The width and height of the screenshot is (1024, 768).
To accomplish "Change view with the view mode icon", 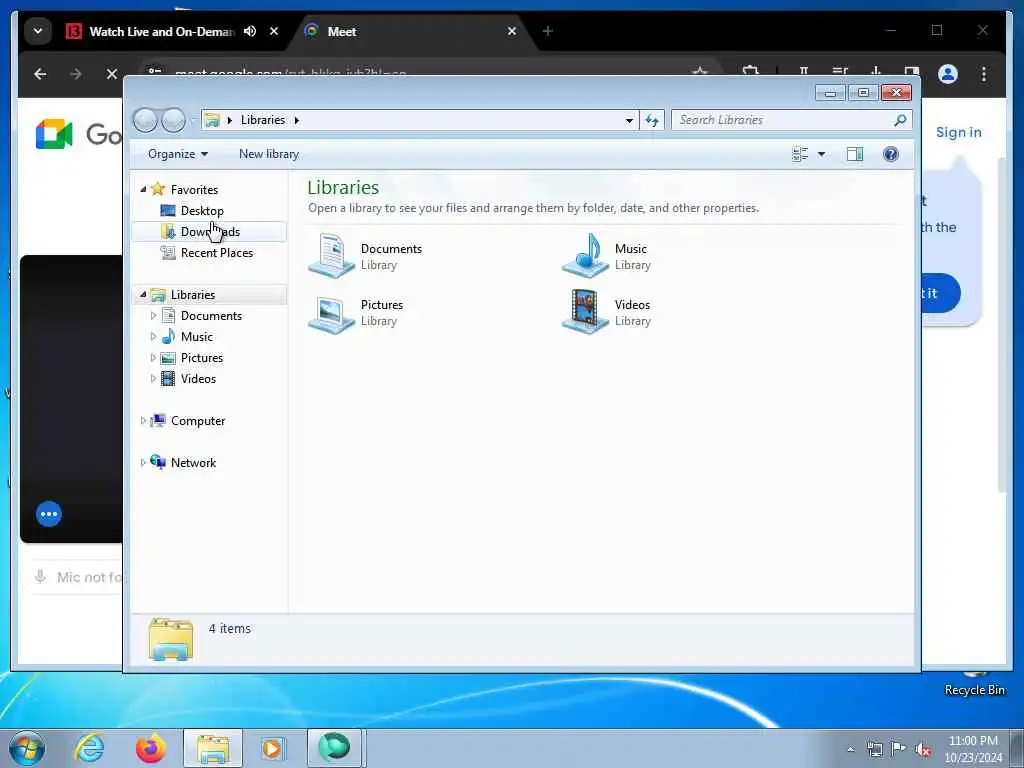I will pyautogui.click(x=800, y=154).
